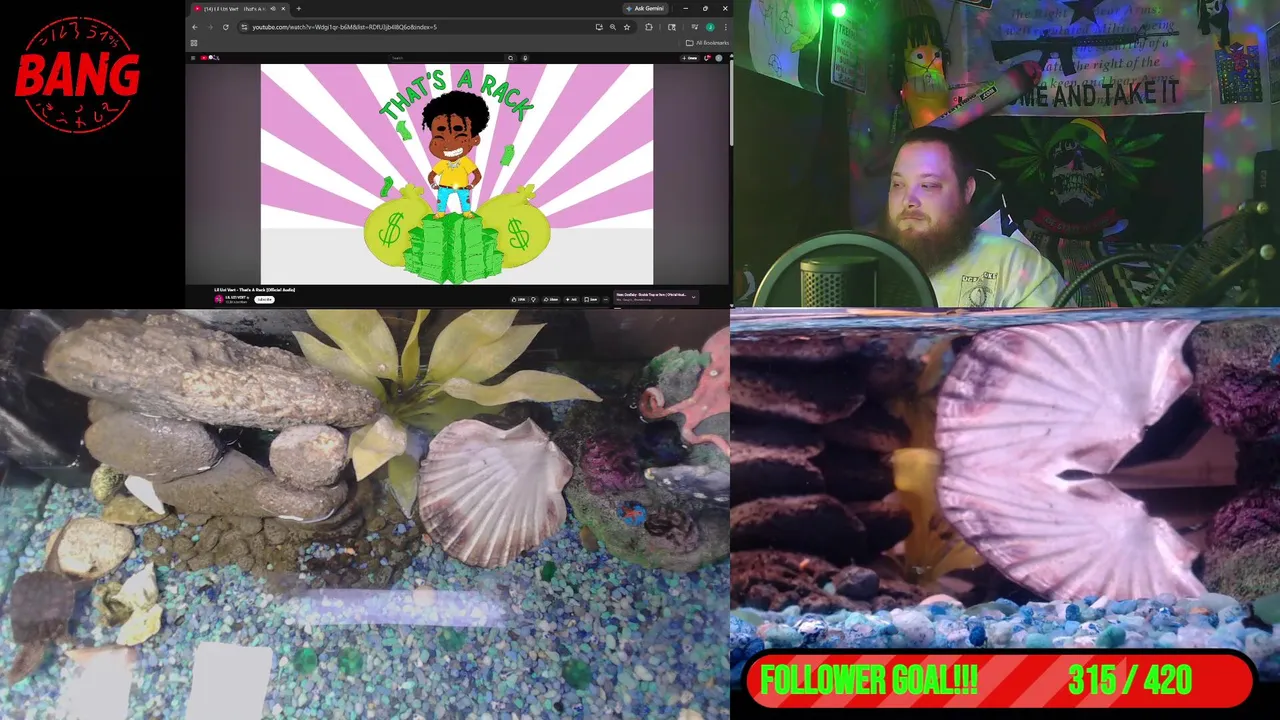The height and width of the screenshot is (720, 1280).
Task: Open YouTube notifications bell
Action: tap(707, 58)
